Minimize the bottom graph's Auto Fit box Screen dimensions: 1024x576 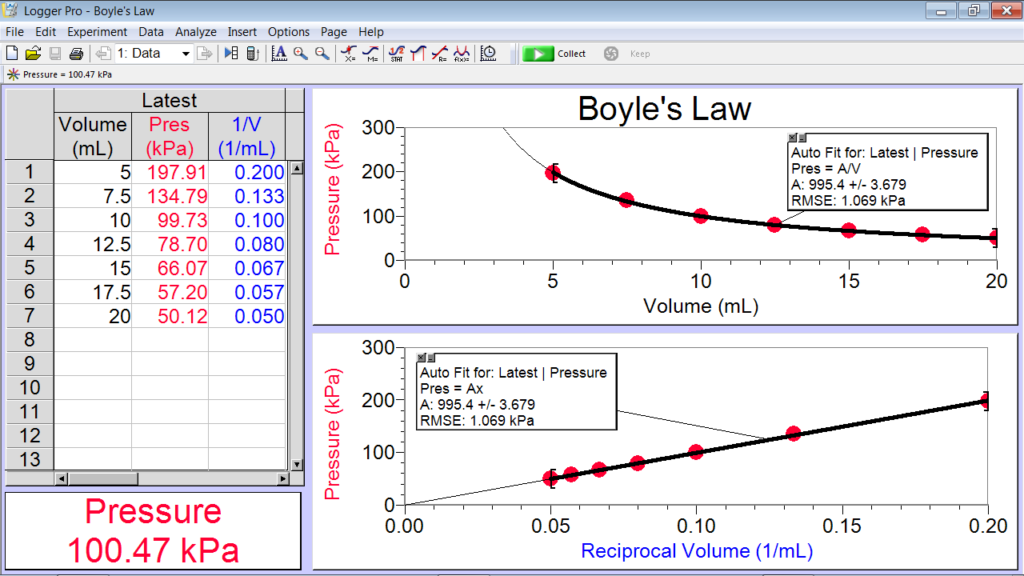click(431, 358)
